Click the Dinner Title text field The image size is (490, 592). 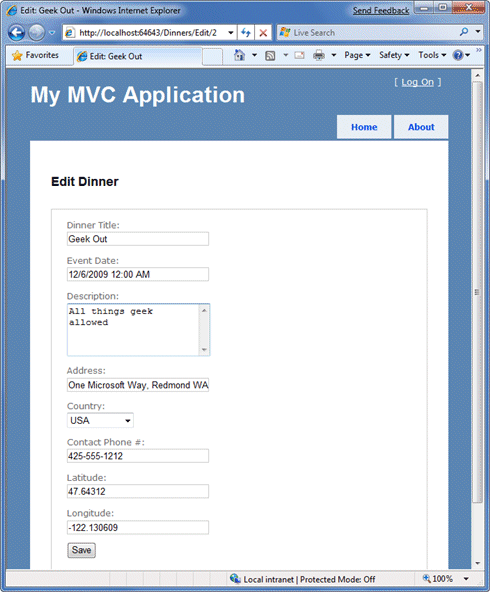point(138,239)
